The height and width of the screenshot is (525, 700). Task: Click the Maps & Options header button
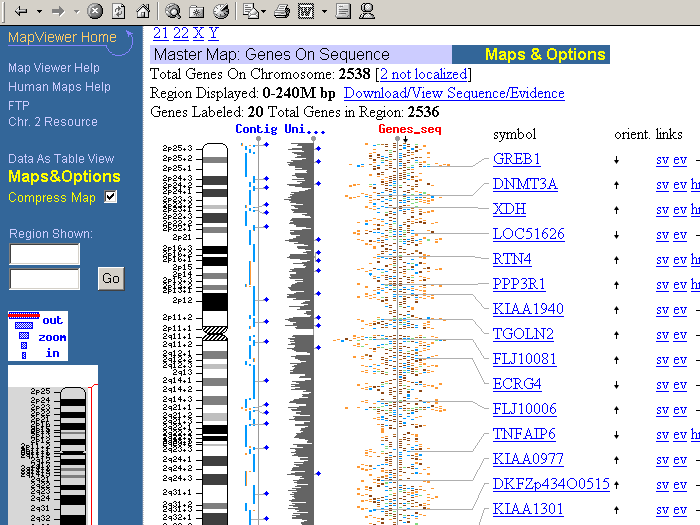(x=545, y=54)
